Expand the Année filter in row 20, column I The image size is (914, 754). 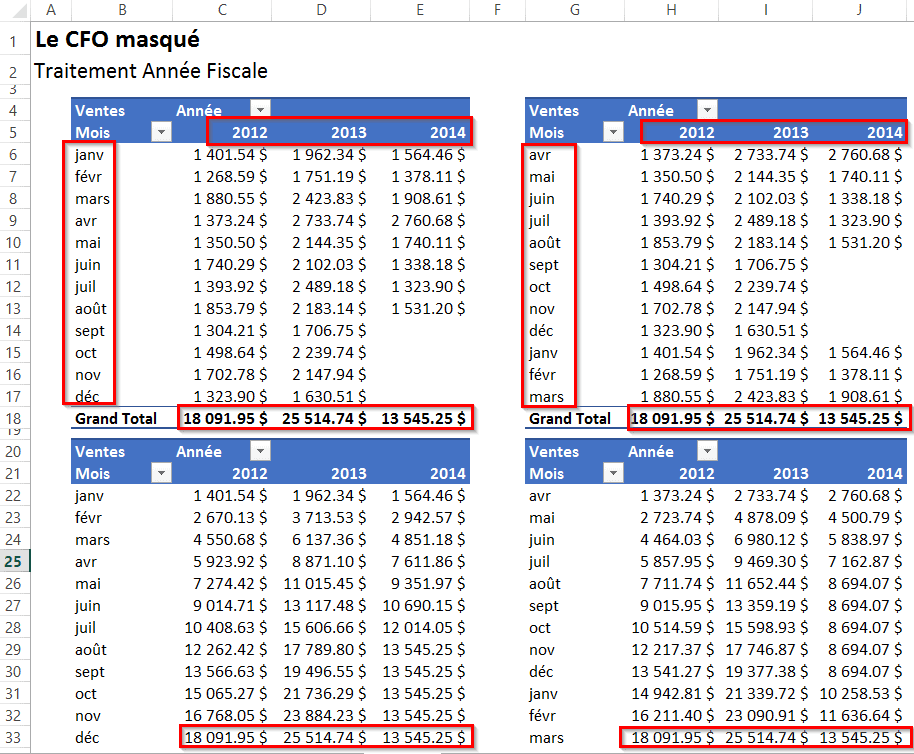click(x=707, y=451)
